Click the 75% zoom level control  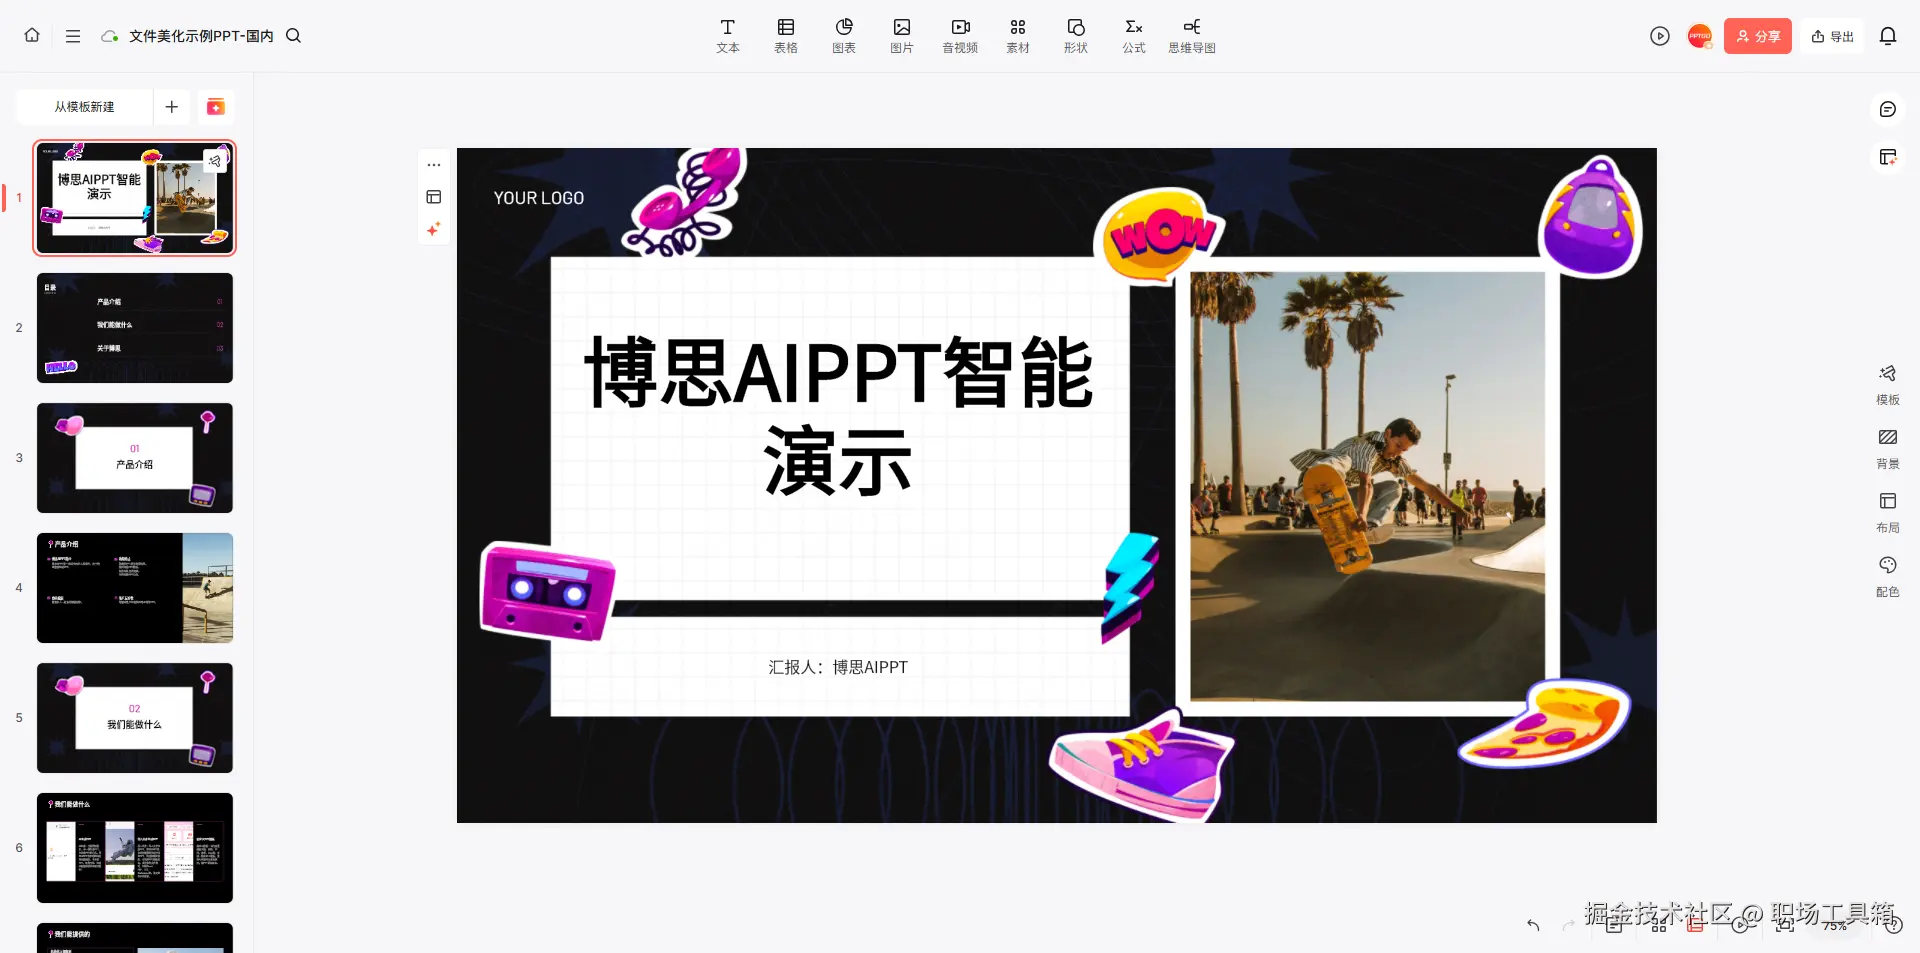point(1835,926)
